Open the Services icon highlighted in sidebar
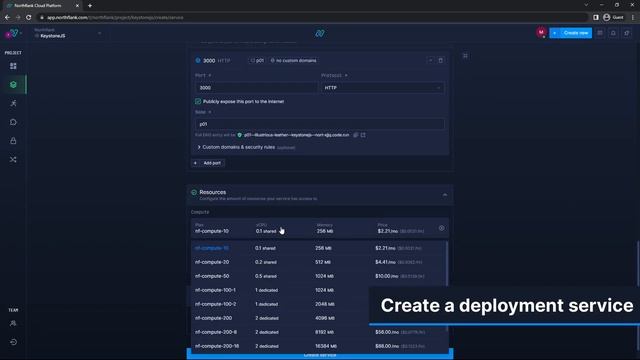The image size is (640, 360). click(13, 84)
